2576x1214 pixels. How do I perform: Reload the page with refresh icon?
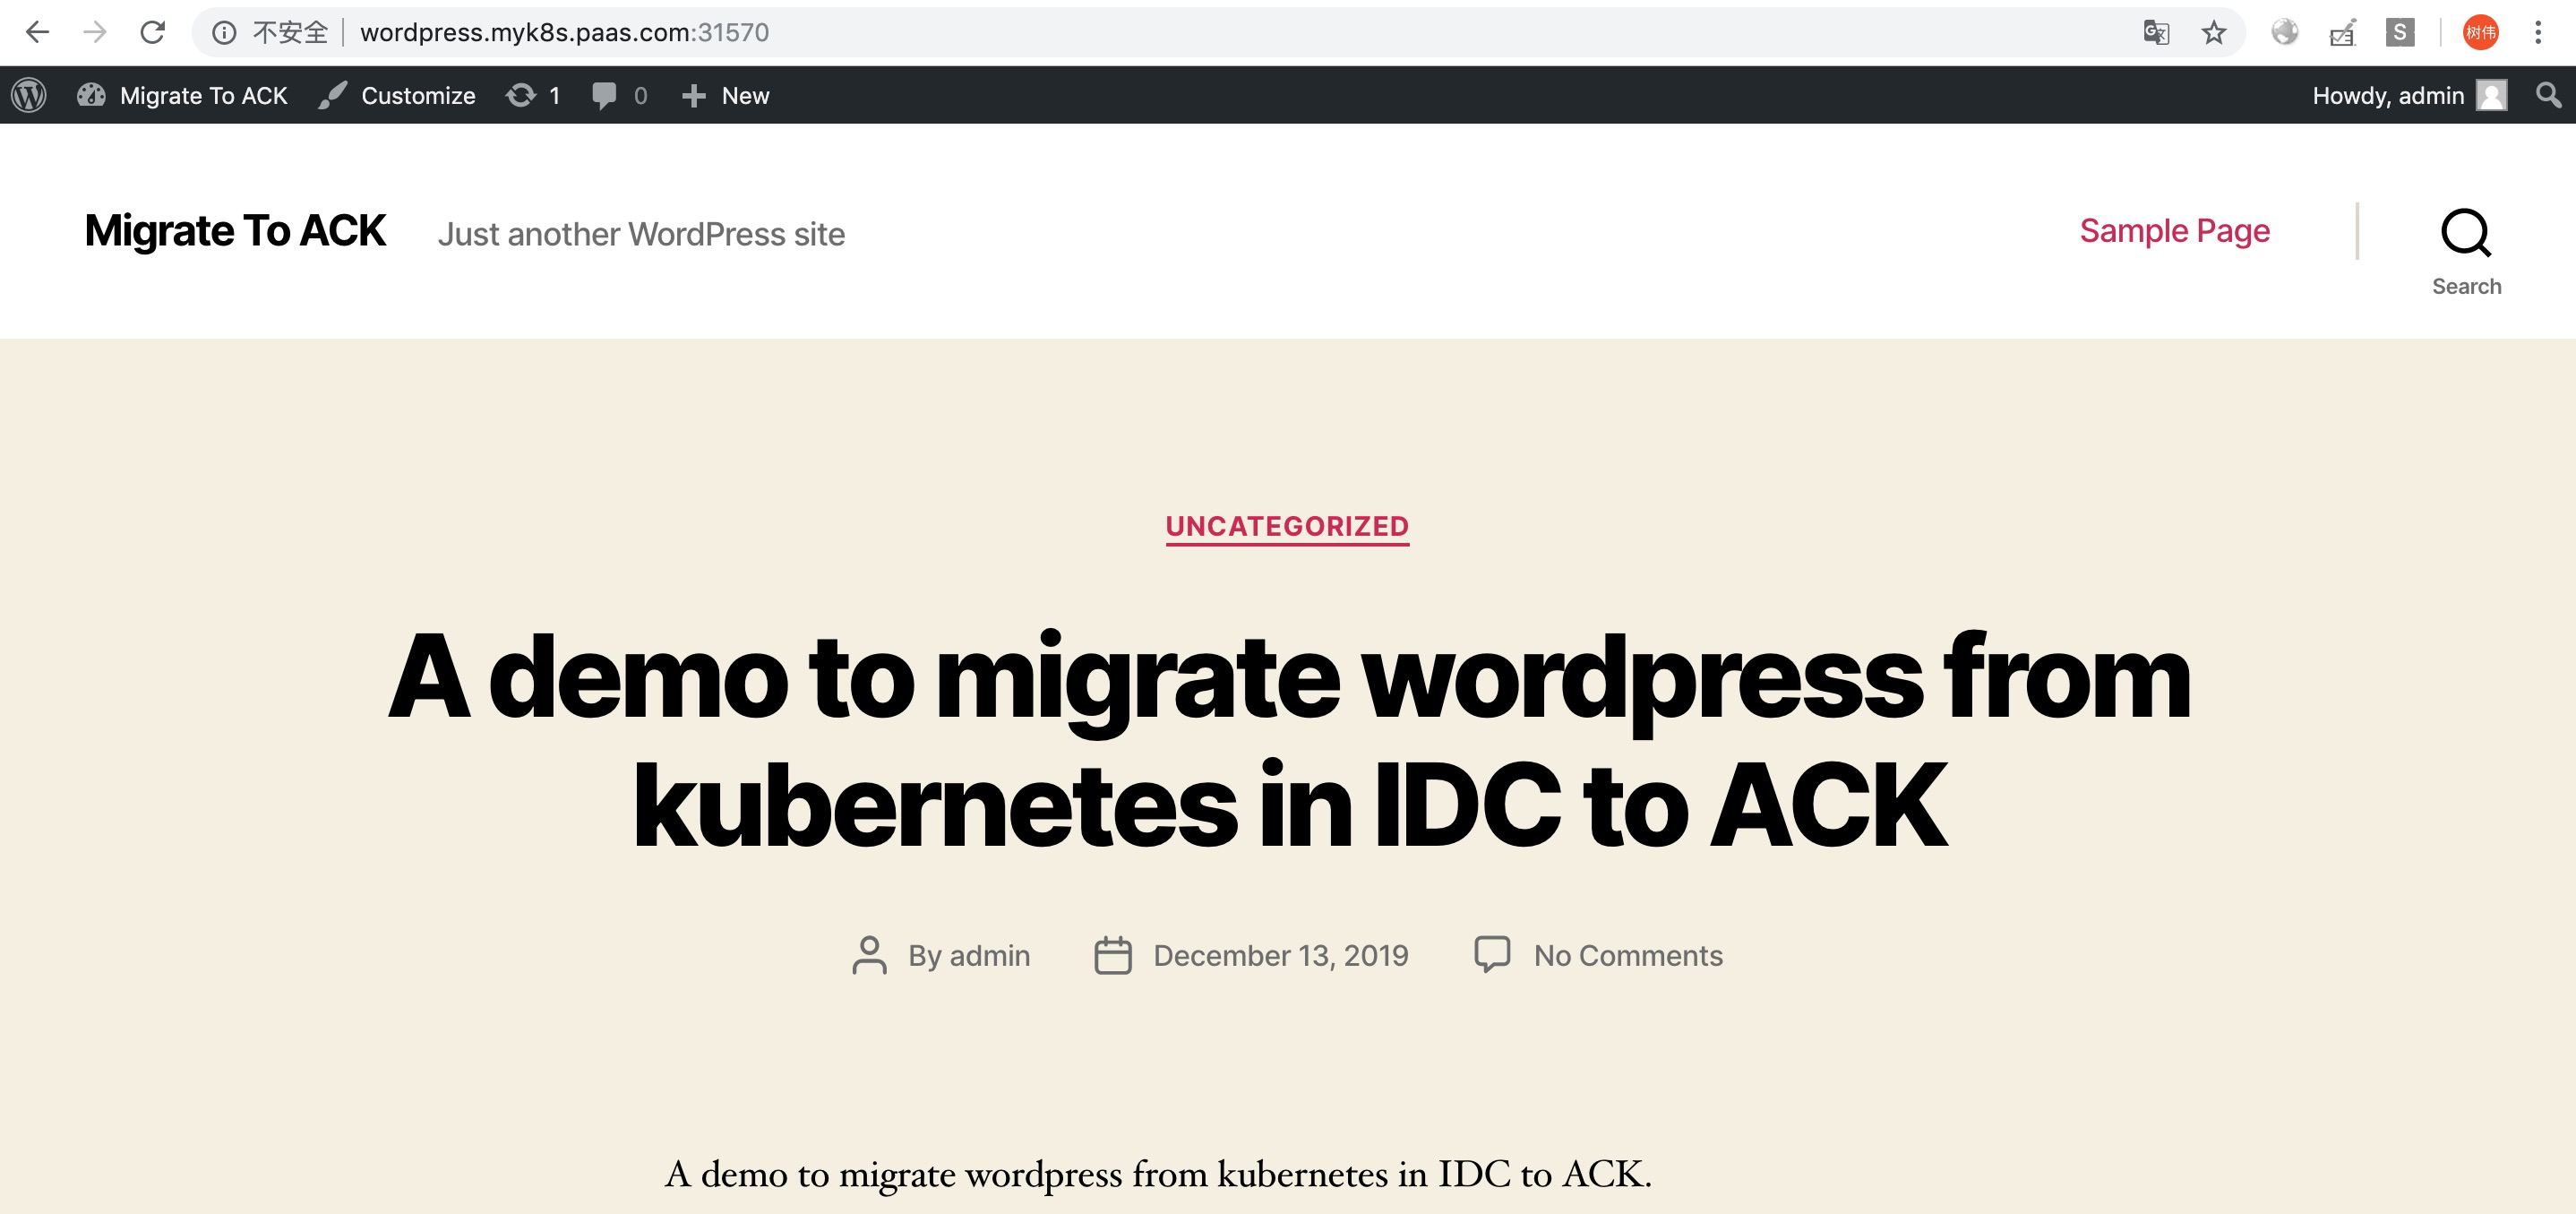(152, 32)
